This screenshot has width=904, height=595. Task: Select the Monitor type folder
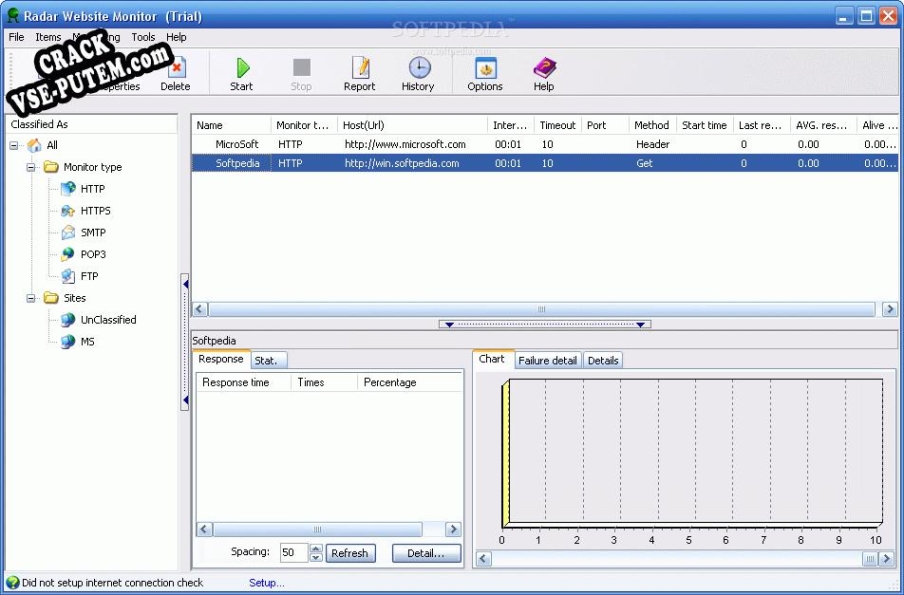[x=83, y=167]
